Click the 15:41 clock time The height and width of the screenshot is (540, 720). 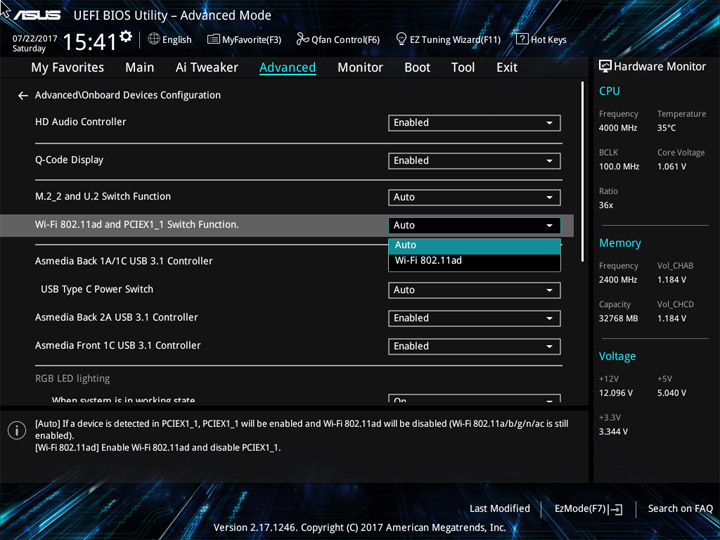(90, 42)
